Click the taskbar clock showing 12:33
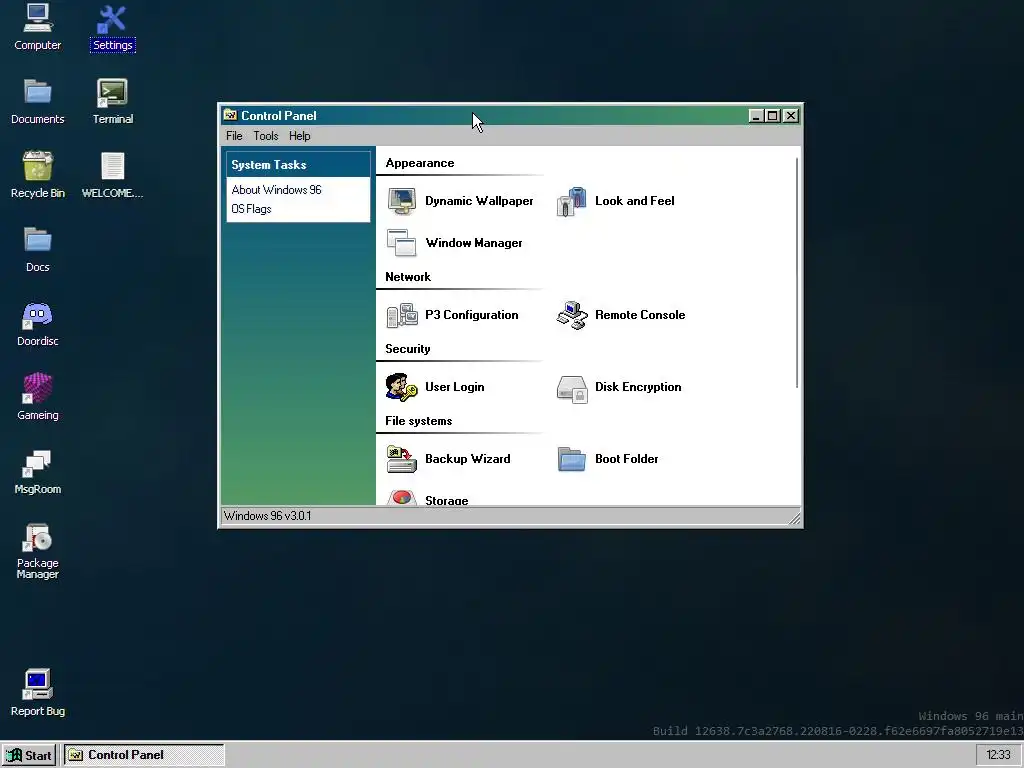 (998, 755)
